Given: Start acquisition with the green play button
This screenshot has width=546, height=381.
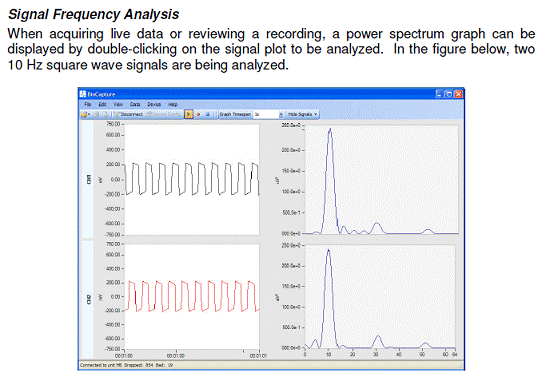Looking at the screenshot, I should tap(189, 114).
